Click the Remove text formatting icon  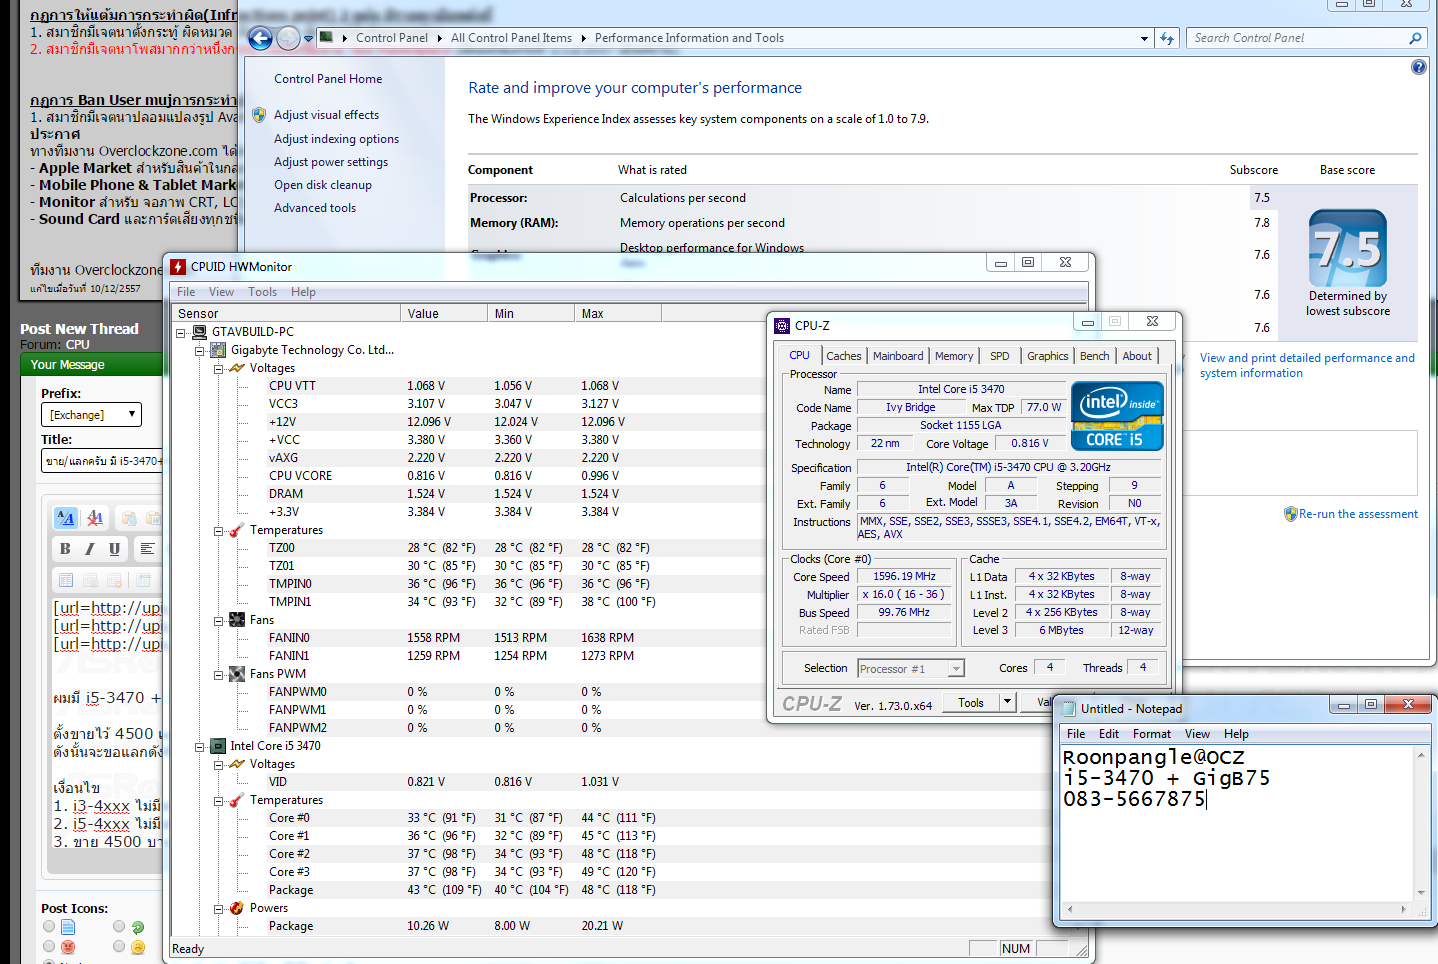coord(95,518)
